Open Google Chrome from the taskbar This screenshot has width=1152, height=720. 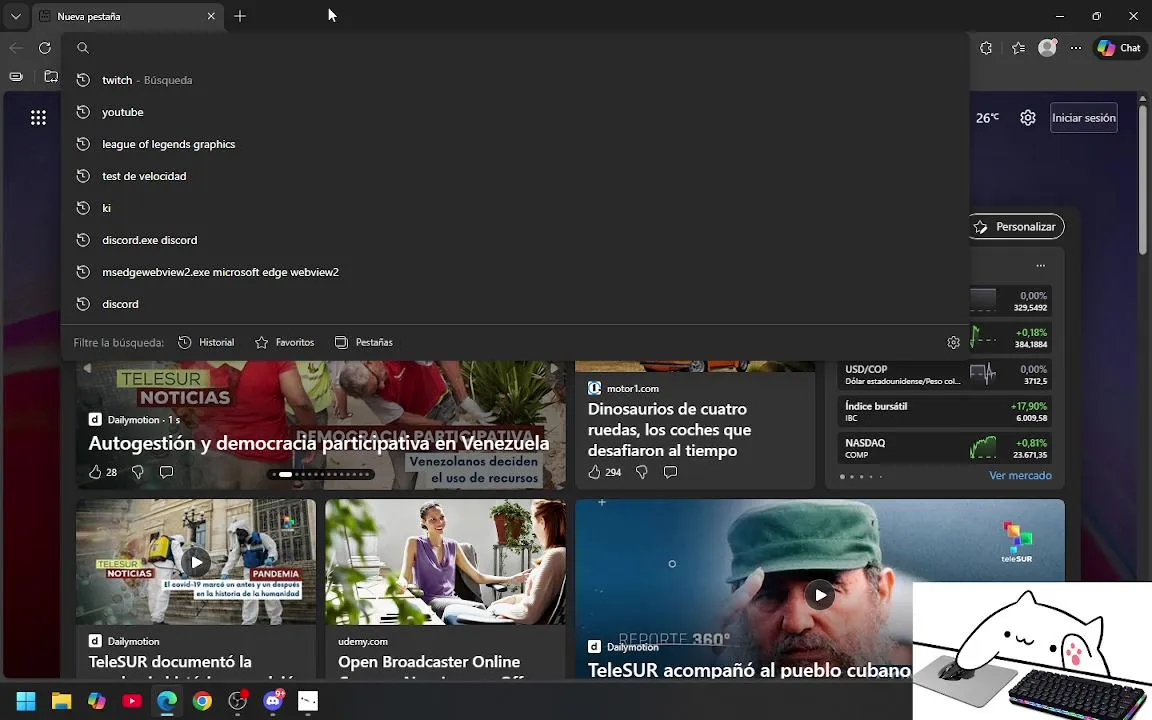pos(202,701)
